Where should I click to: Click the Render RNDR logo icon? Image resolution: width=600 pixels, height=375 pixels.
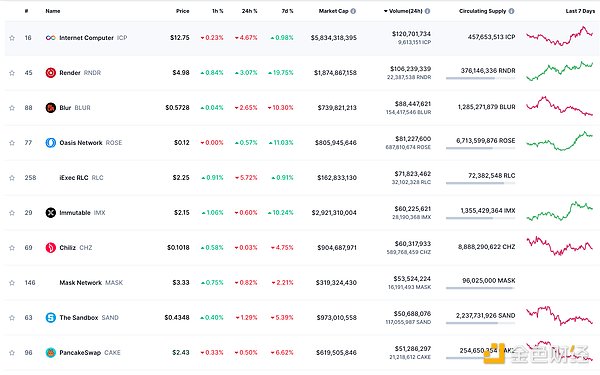pyautogui.click(x=51, y=73)
